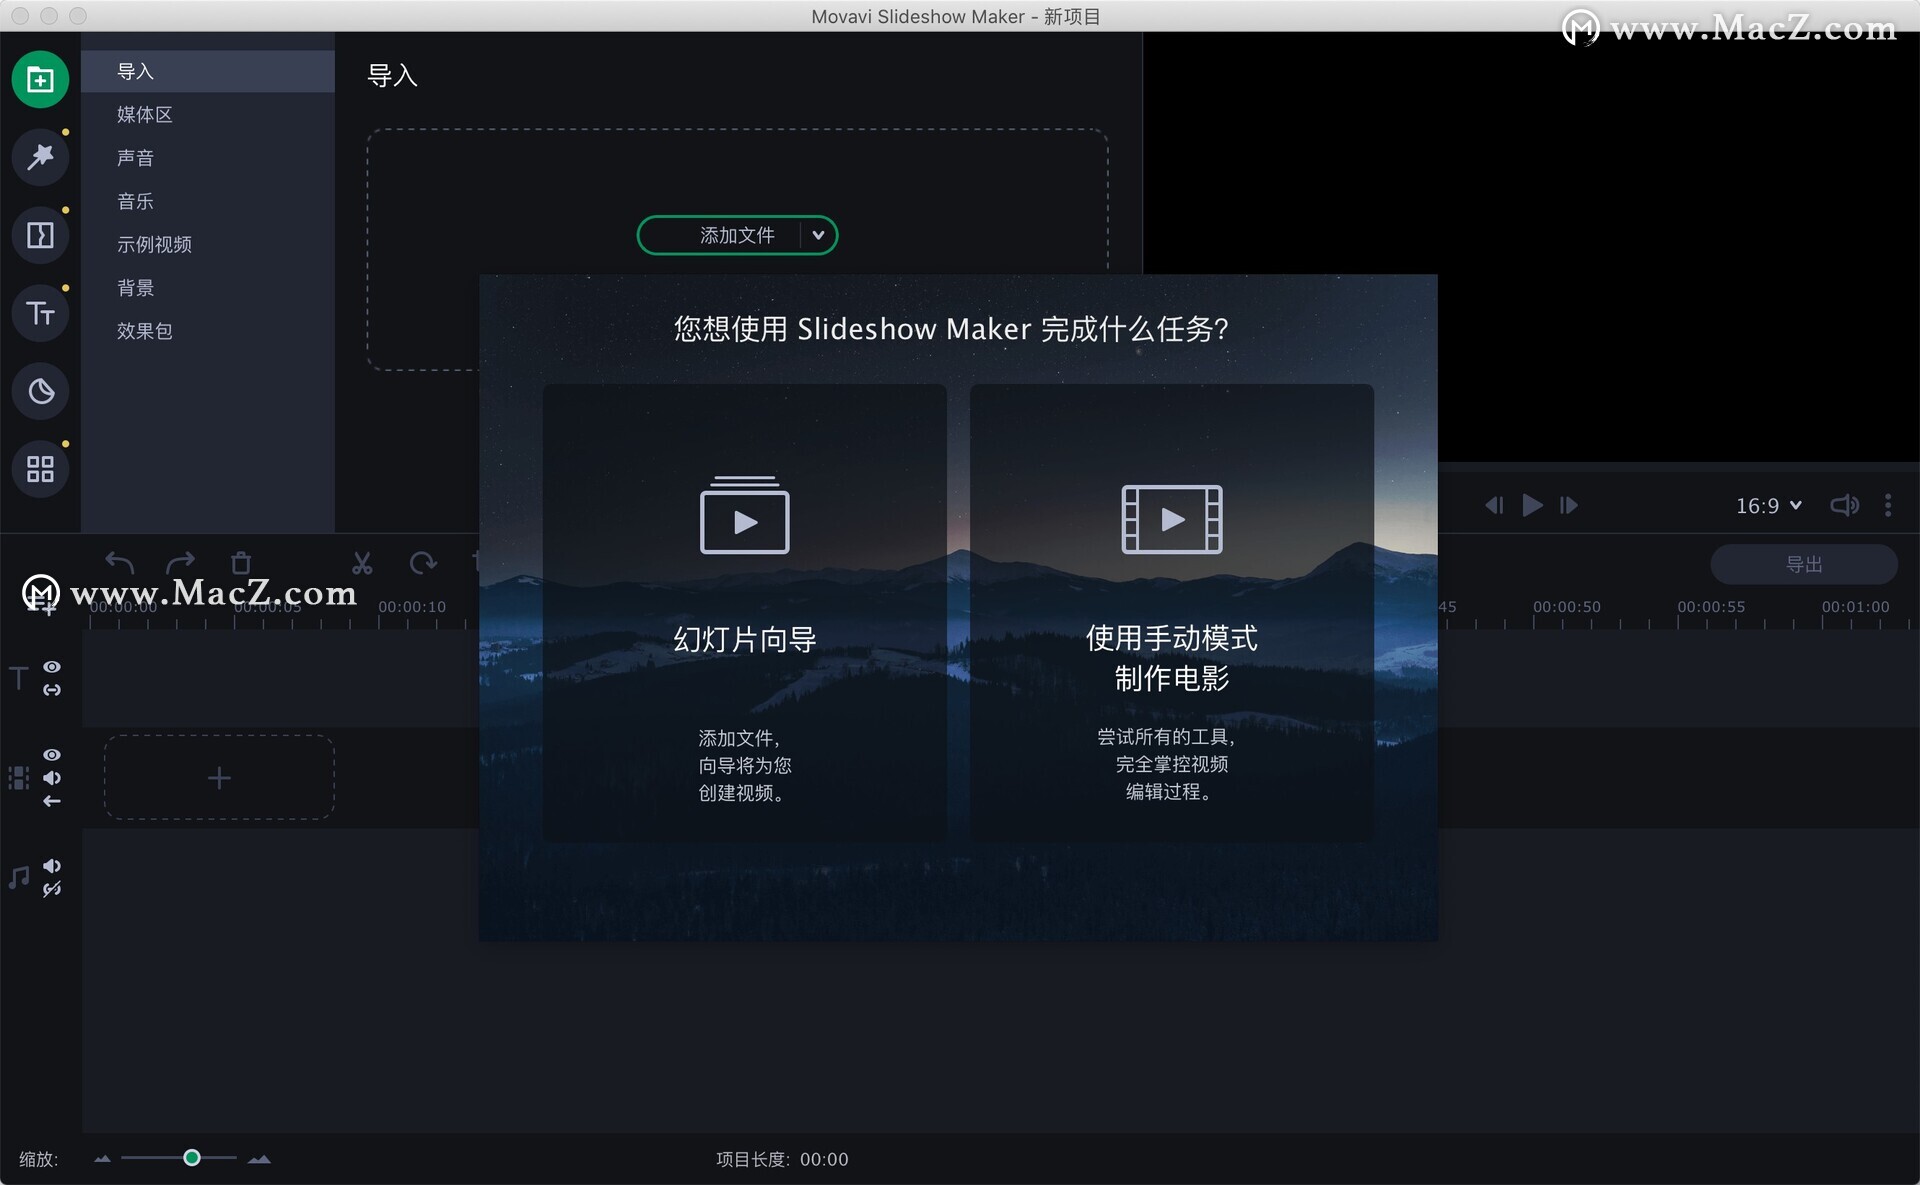Click the Slideshow Wizard play-screen icon
Viewport: 1920px width, 1185px height.
click(744, 515)
